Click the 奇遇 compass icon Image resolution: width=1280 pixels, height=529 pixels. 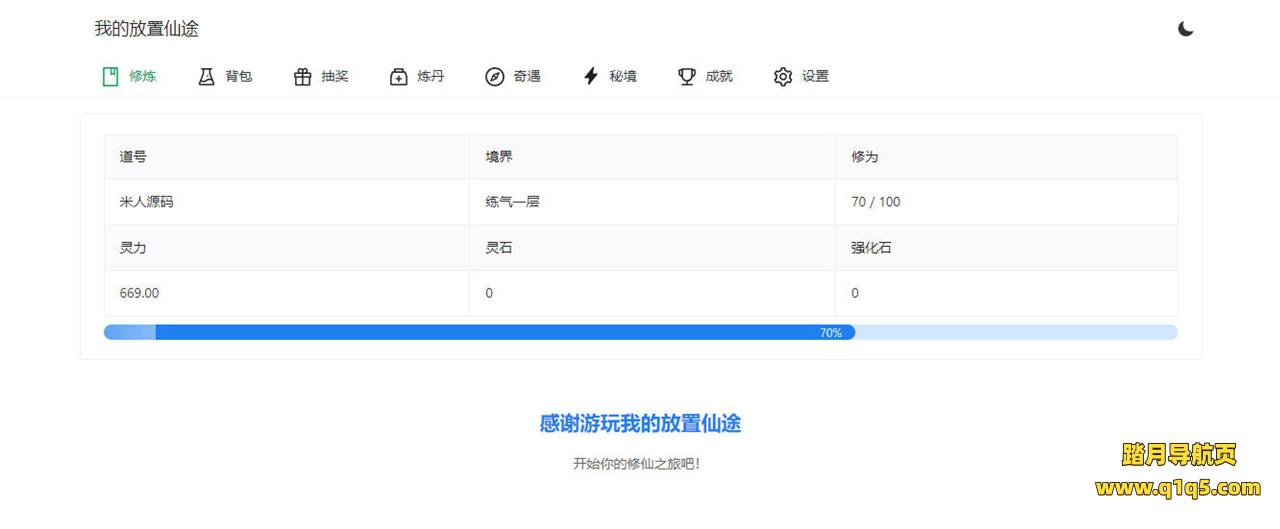point(495,76)
